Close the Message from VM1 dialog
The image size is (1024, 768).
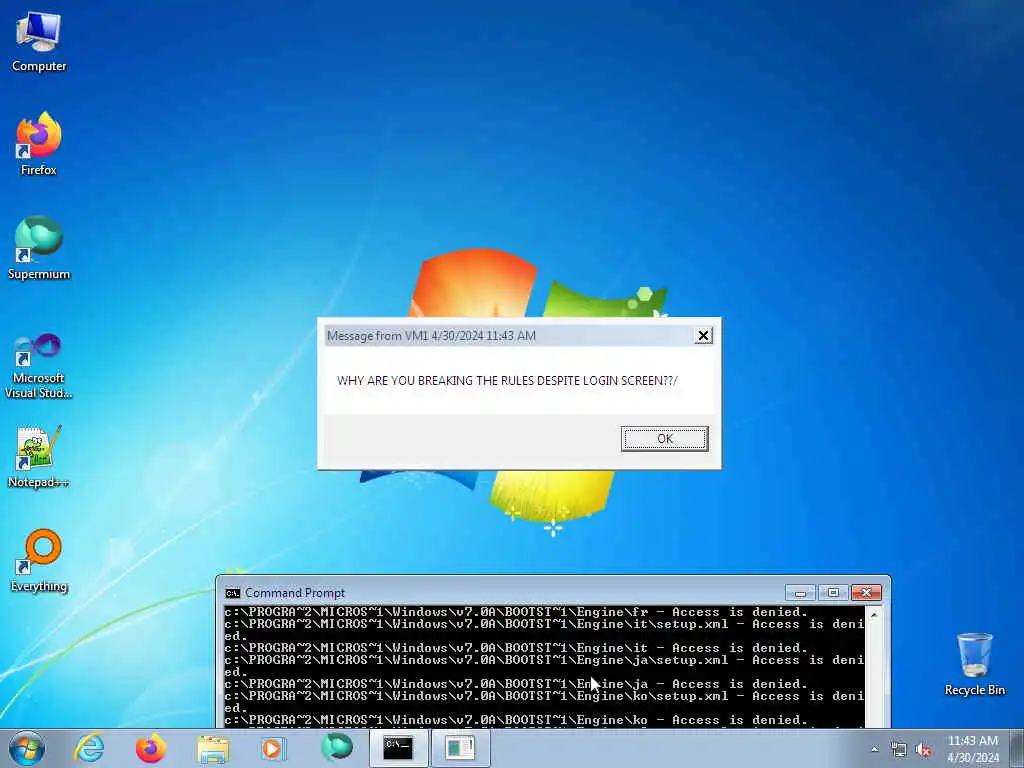[703, 336]
